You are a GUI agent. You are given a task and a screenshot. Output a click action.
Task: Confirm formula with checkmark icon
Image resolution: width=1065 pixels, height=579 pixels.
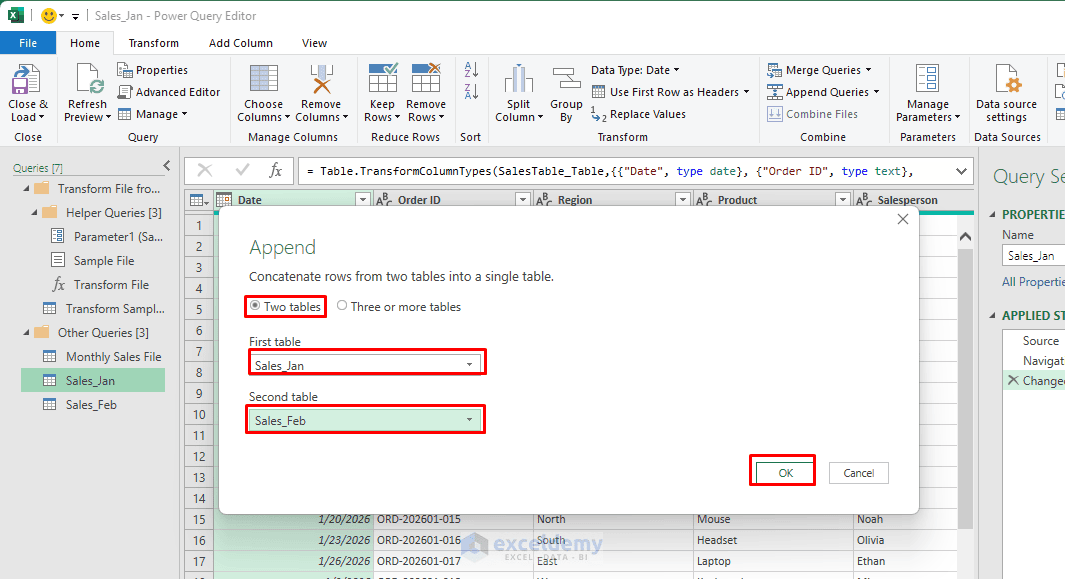(x=242, y=171)
